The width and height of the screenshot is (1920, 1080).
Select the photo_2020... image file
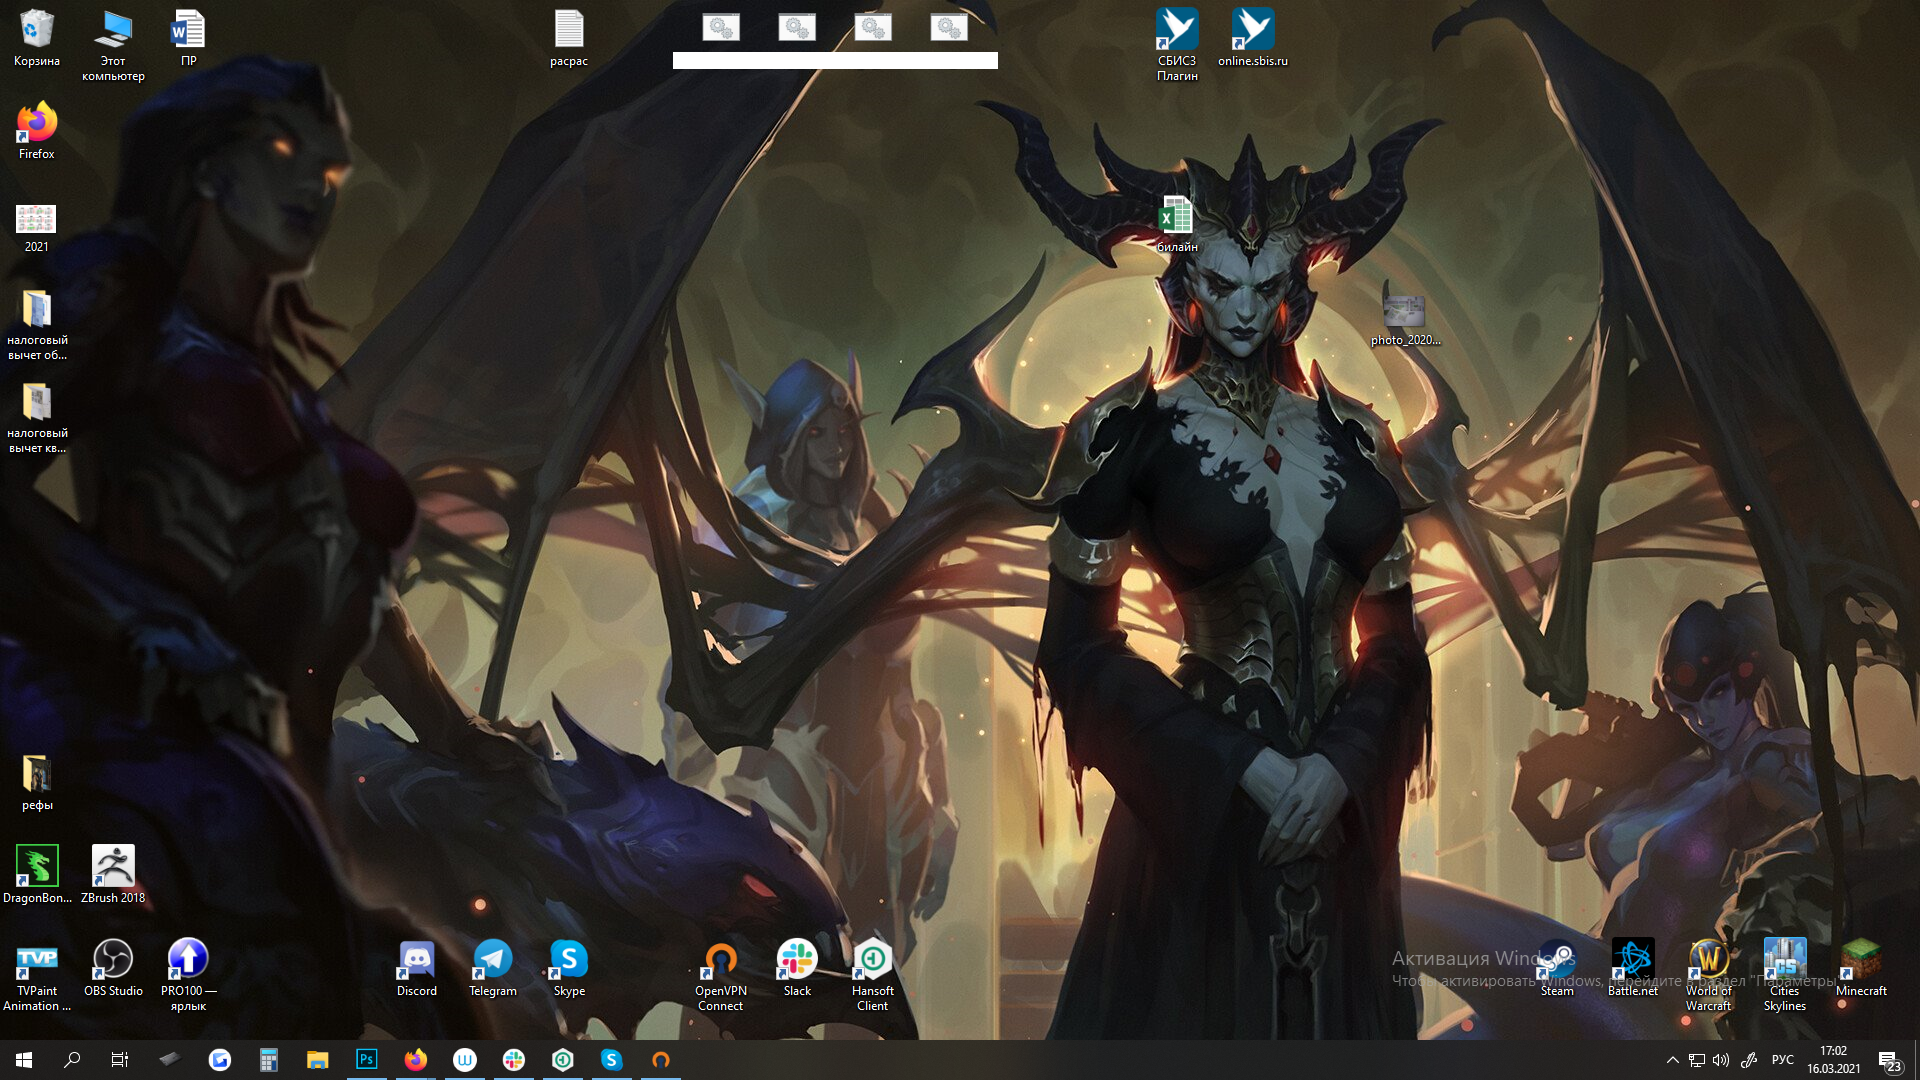point(1405,320)
